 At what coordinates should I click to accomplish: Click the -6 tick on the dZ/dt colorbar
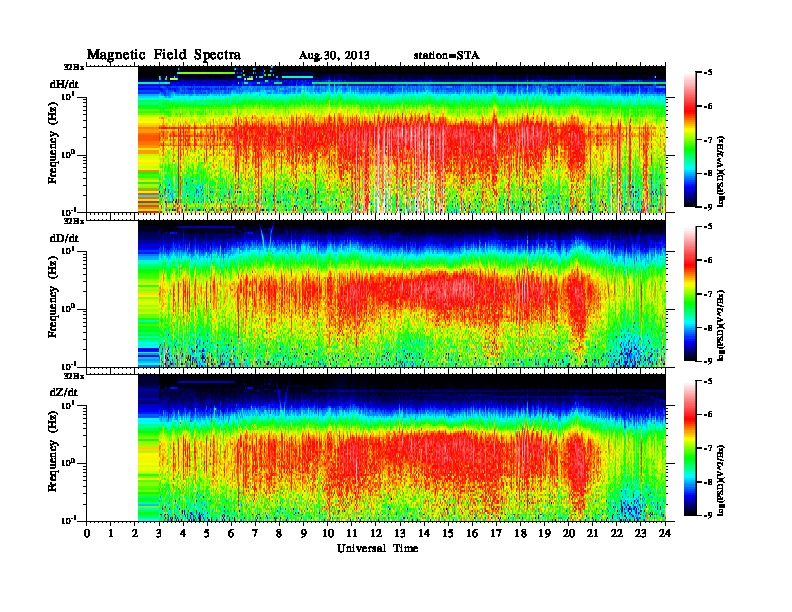click(708, 414)
